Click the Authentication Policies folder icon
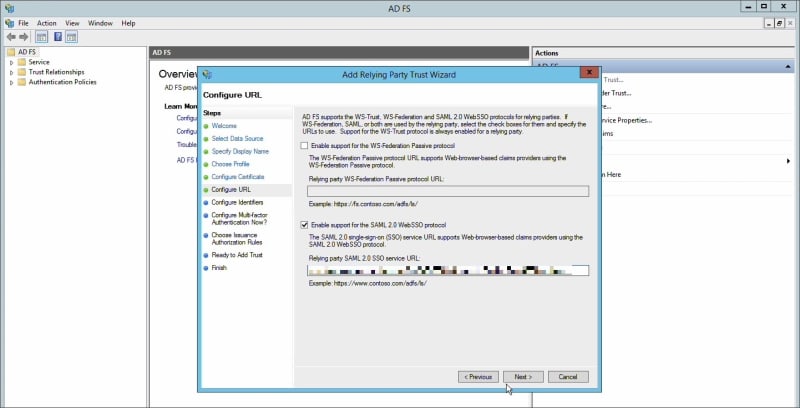Image resolution: width=800 pixels, height=408 pixels. click(x=21, y=82)
